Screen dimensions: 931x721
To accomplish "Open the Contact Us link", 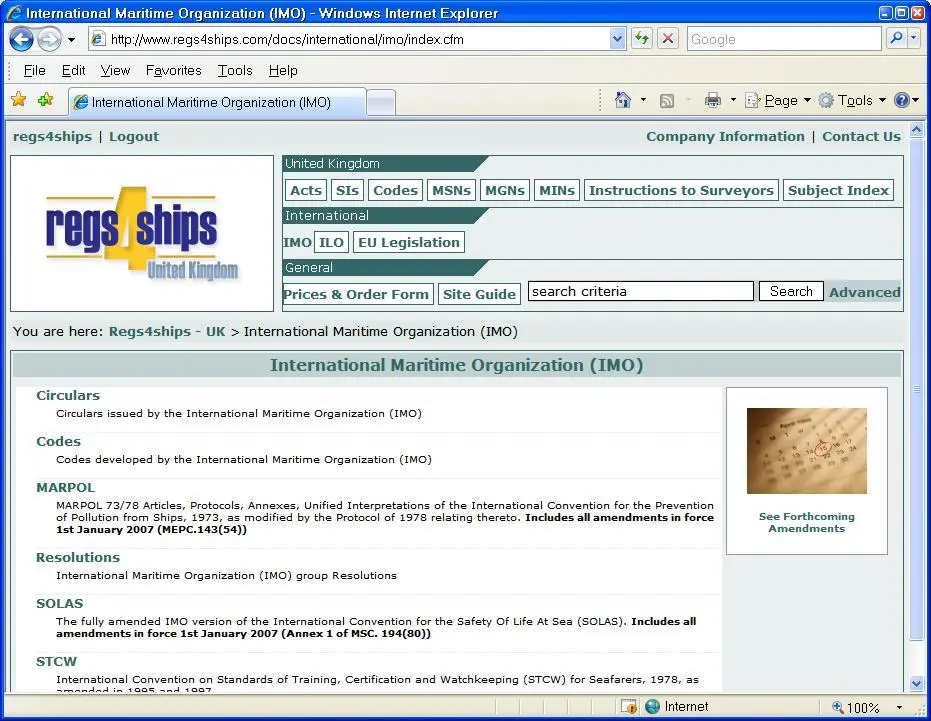I will pos(861,137).
